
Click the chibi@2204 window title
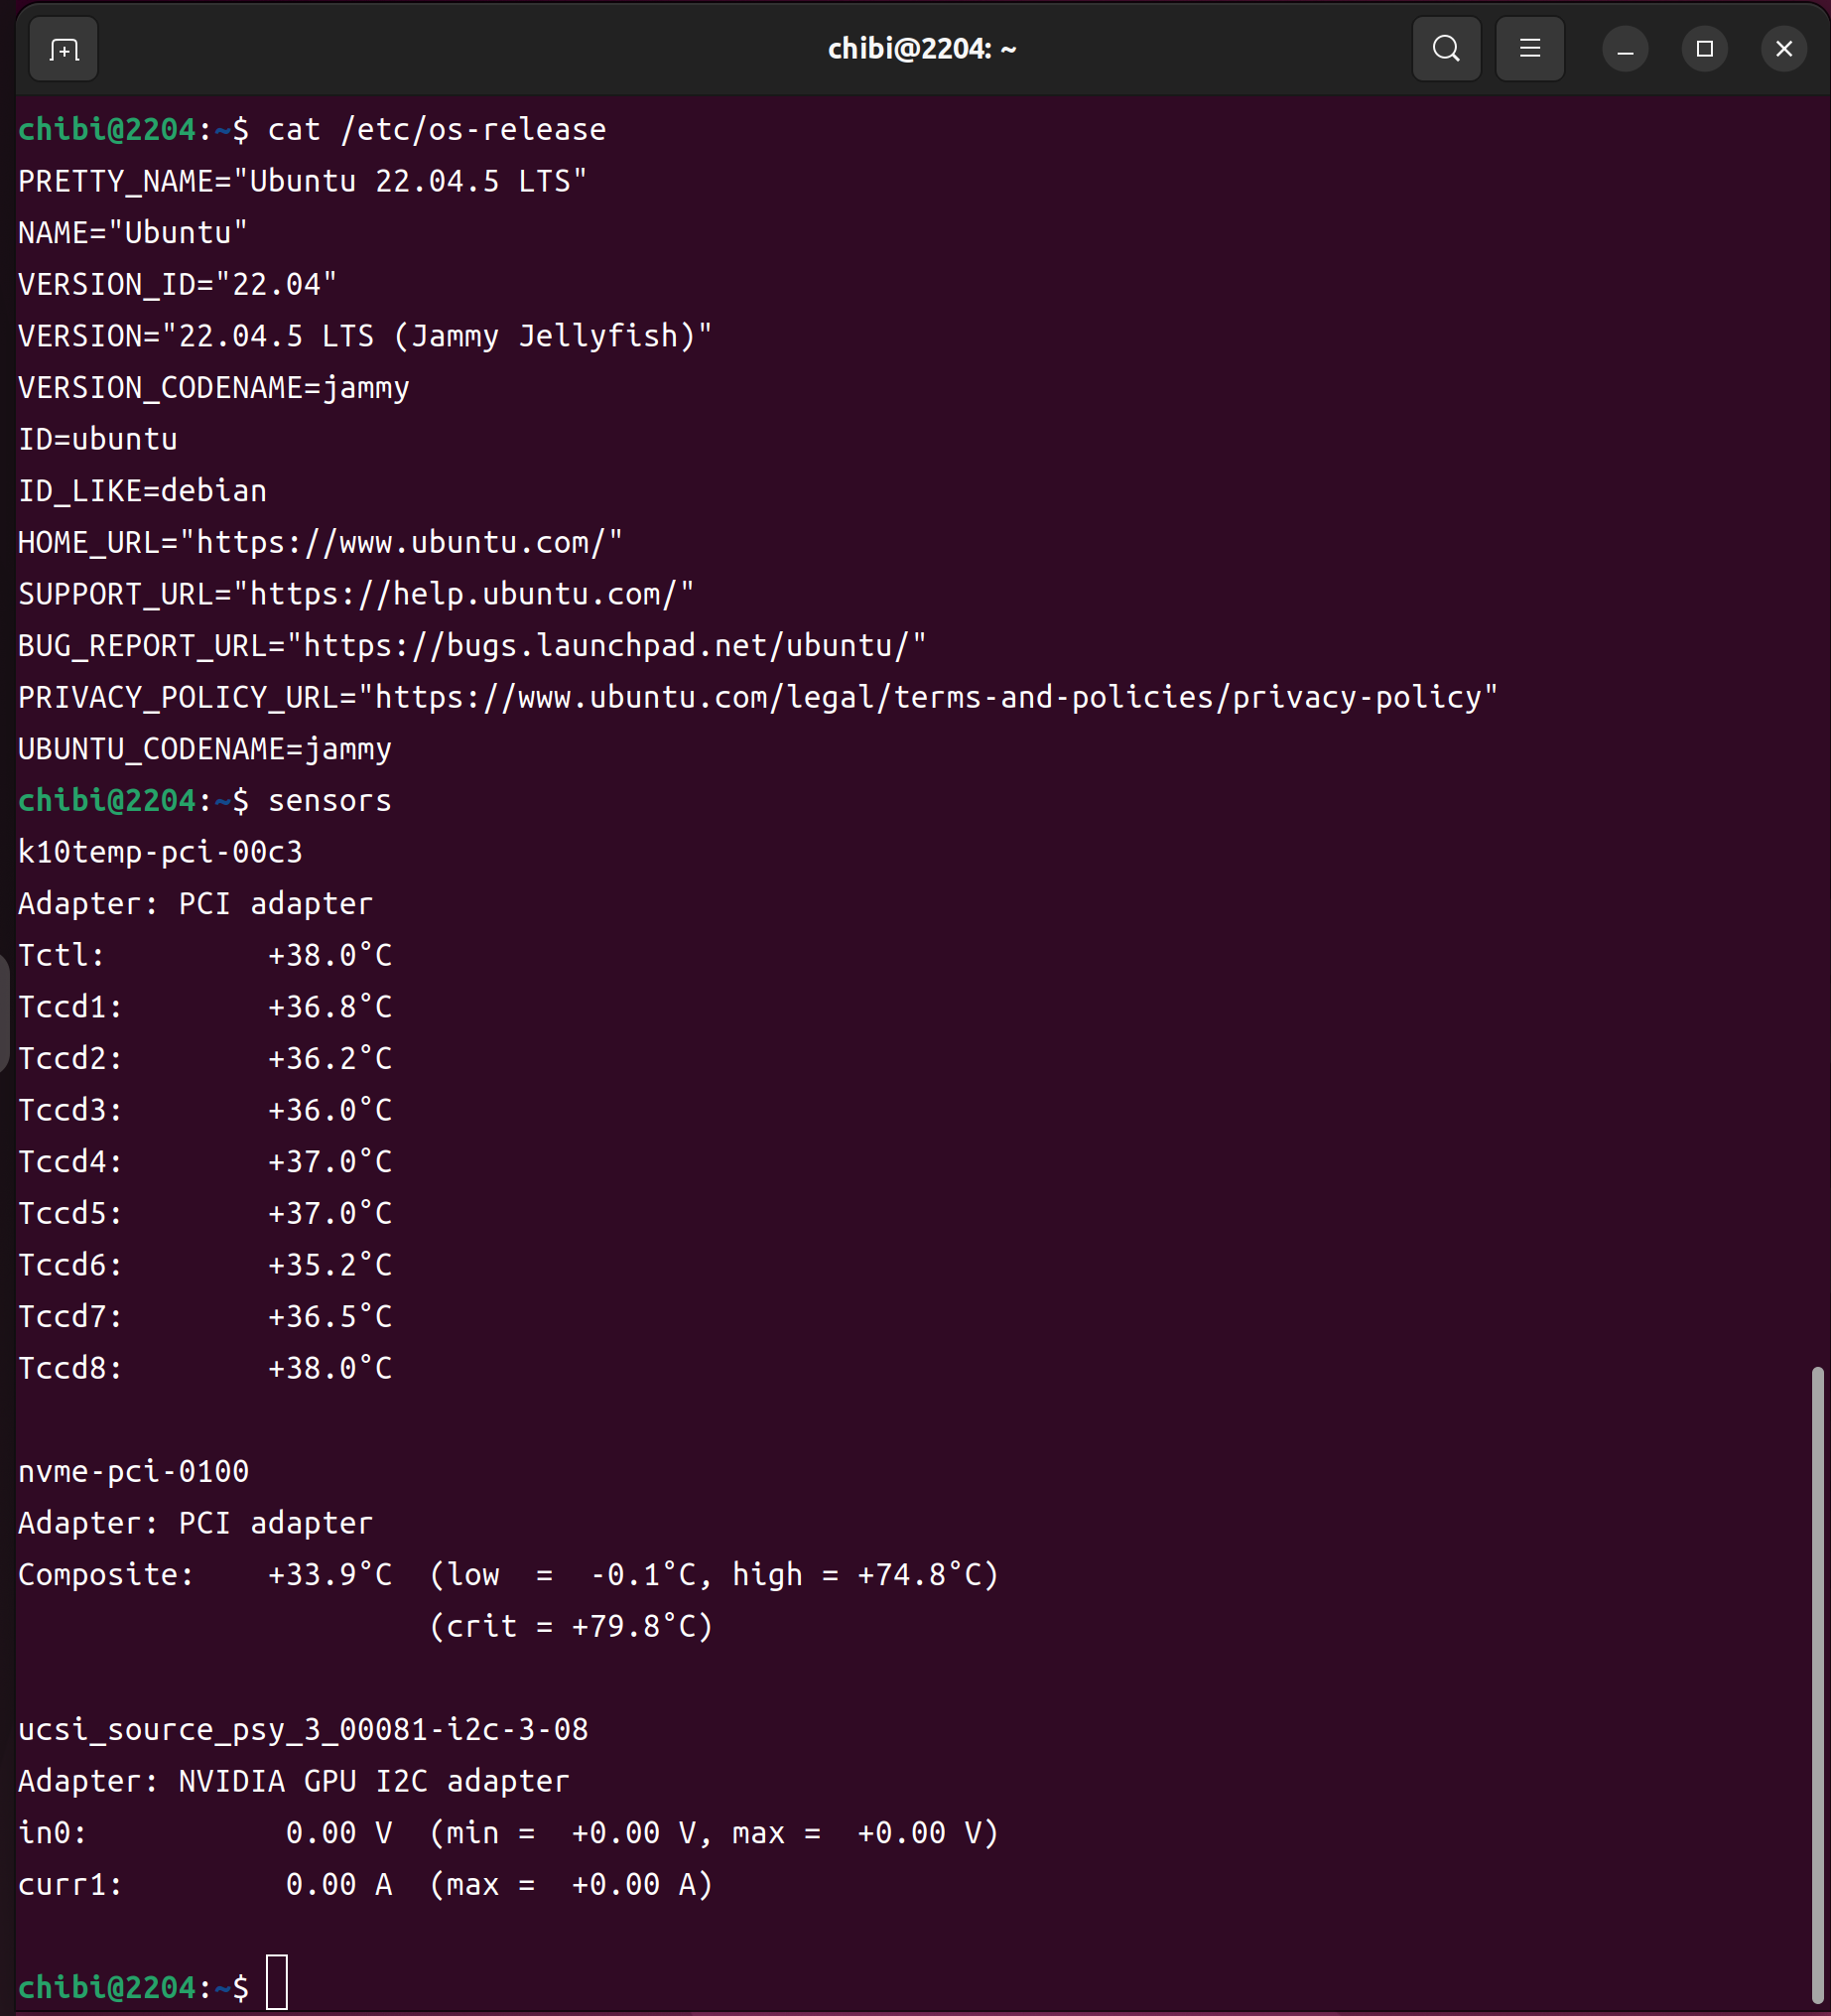pos(921,49)
